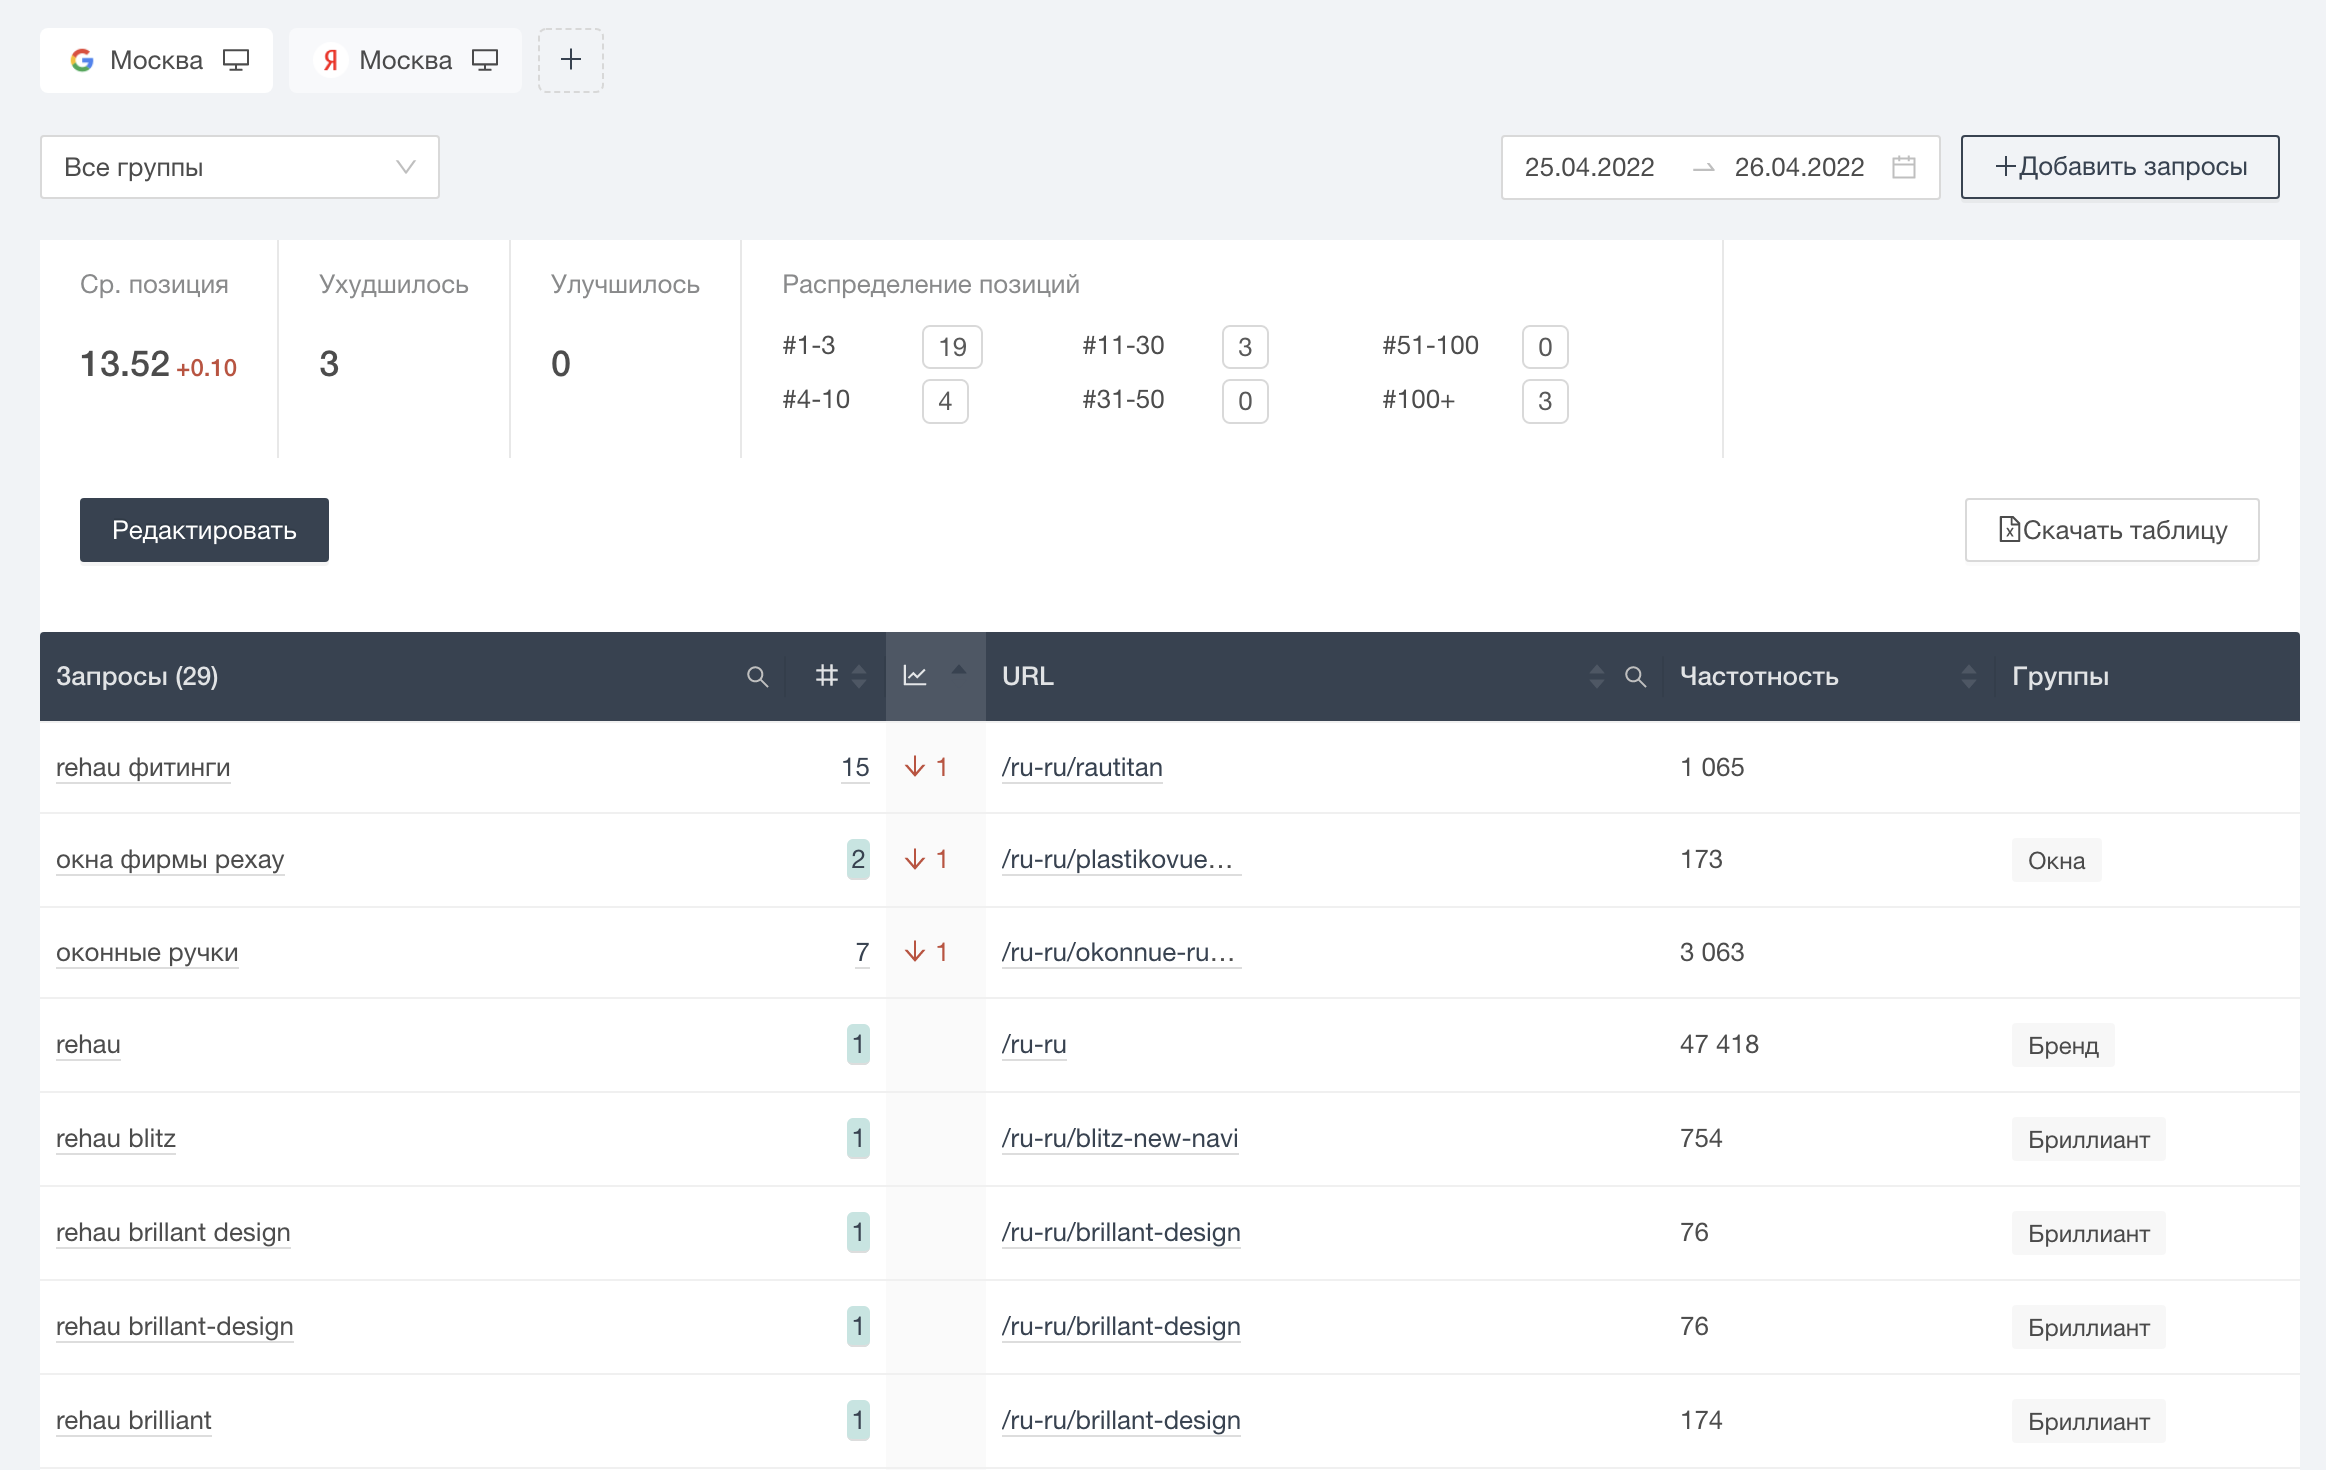Image resolution: width=2326 pixels, height=1470 pixels.
Task: Open the Все группы dropdown
Action: click(x=240, y=167)
